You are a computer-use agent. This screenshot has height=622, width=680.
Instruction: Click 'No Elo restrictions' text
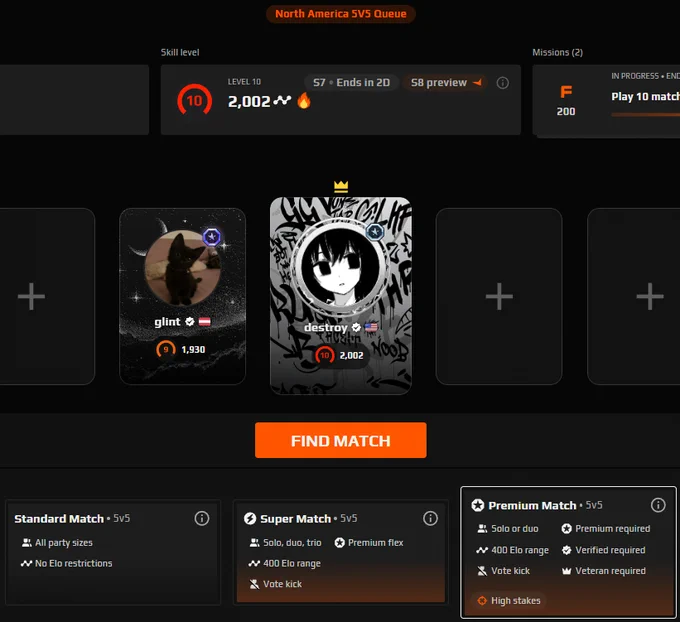(74, 563)
